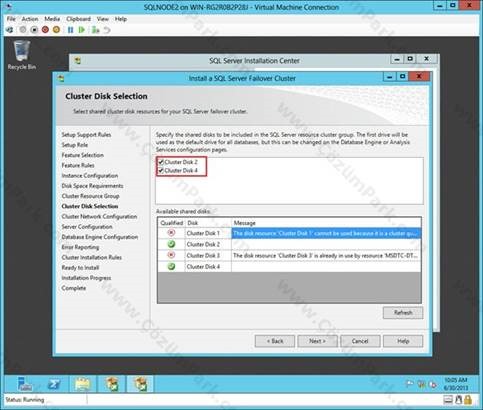The width and height of the screenshot is (483, 410).
Task: Click the keyboard icon in the status bar
Action: (x=448, y=400)
